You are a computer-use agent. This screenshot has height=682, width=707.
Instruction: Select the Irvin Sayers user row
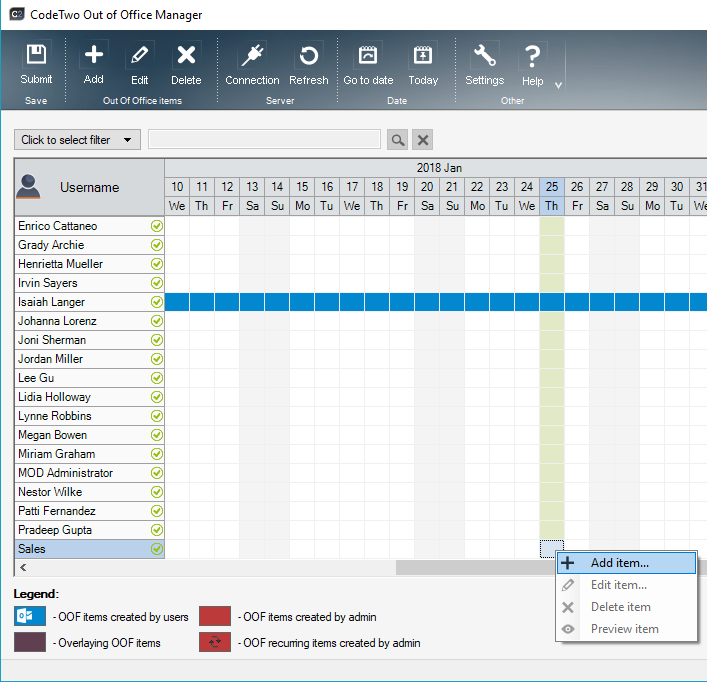(90, 283)
